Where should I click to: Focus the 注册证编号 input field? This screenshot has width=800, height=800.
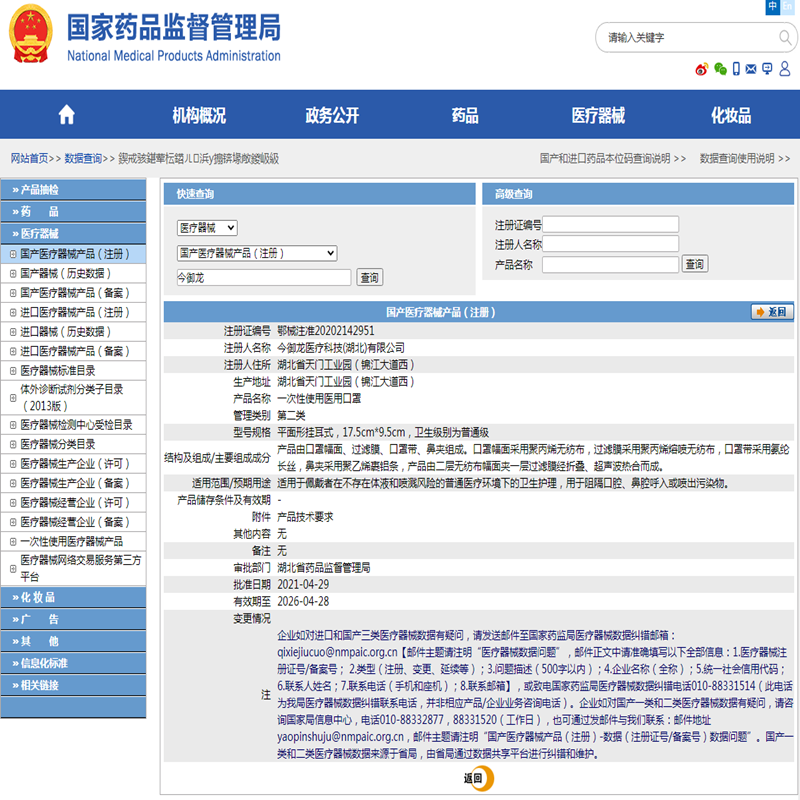point(610,224)
